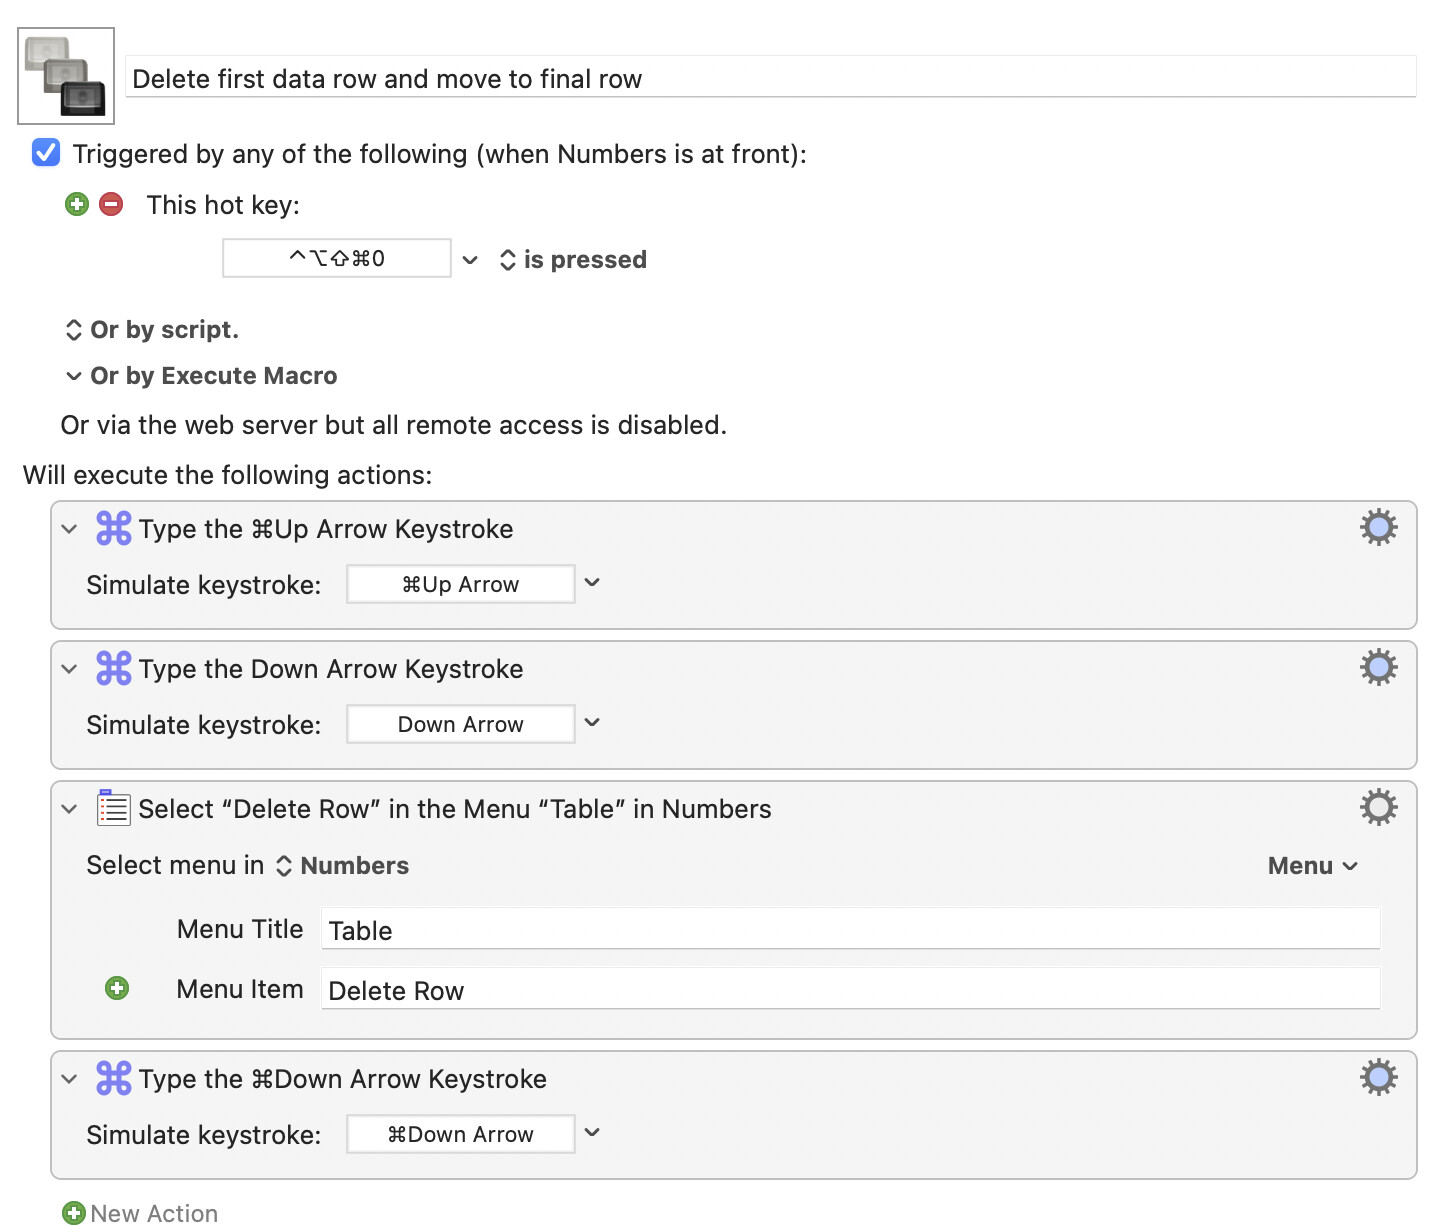
Task: Toggle the 'Triggered by any of the following' checkbox
Action: [x=46, y=153]
